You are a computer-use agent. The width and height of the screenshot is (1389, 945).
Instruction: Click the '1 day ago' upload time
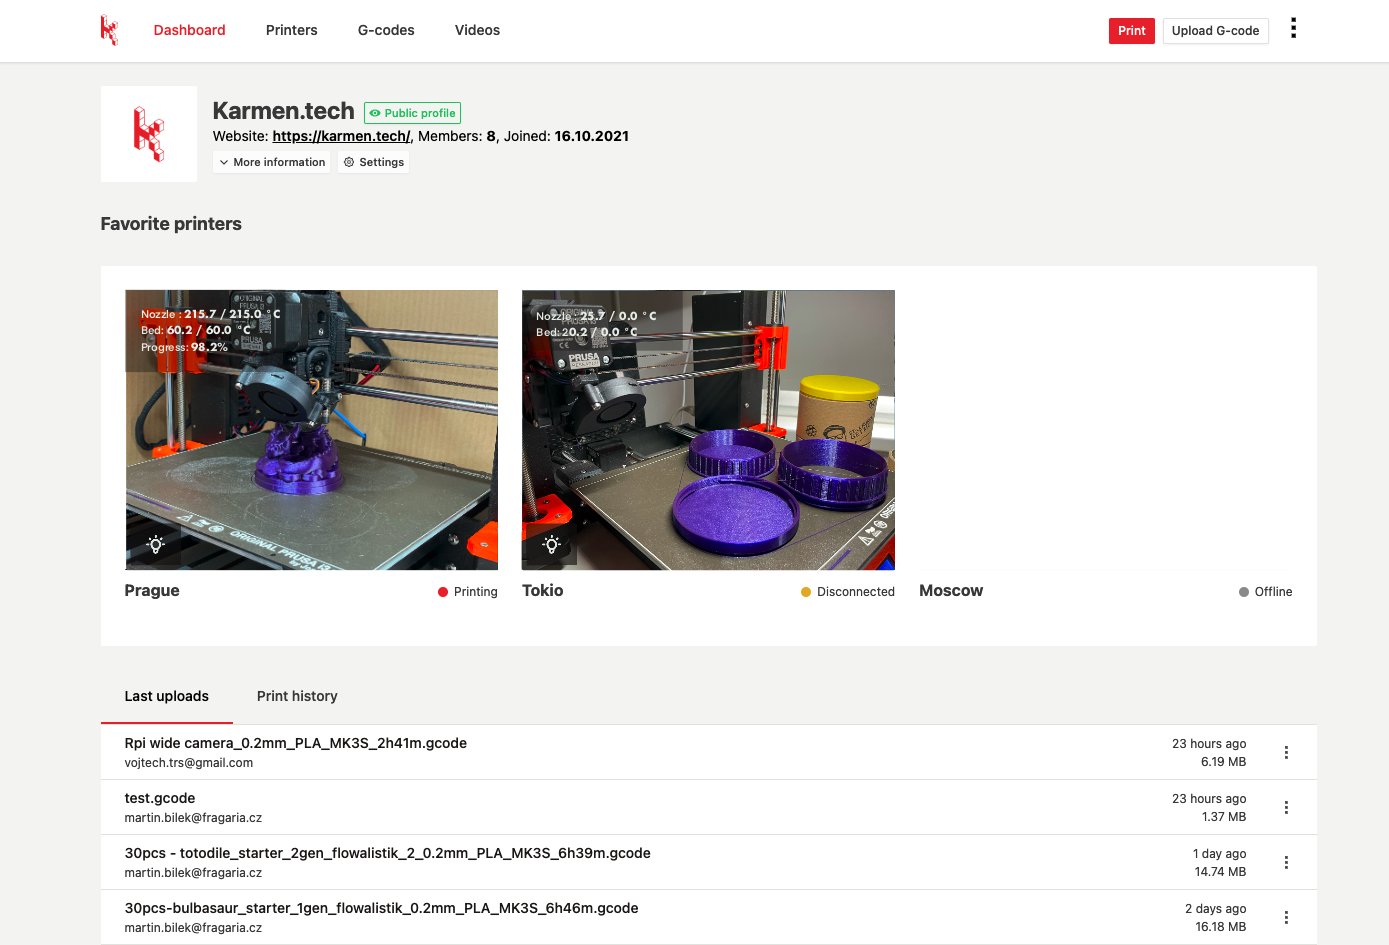(1220, 854)
